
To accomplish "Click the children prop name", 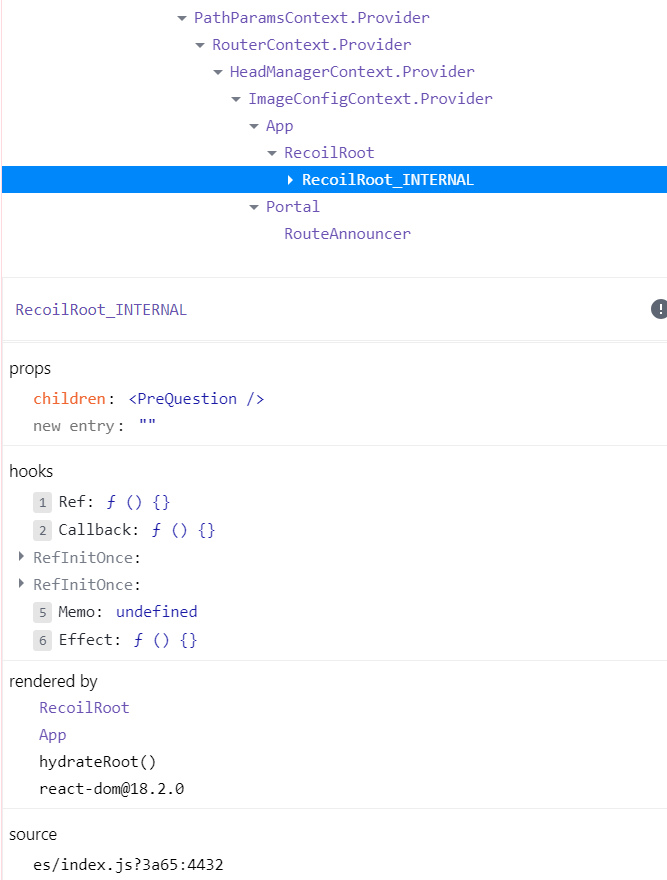I will tap(69, 399).
